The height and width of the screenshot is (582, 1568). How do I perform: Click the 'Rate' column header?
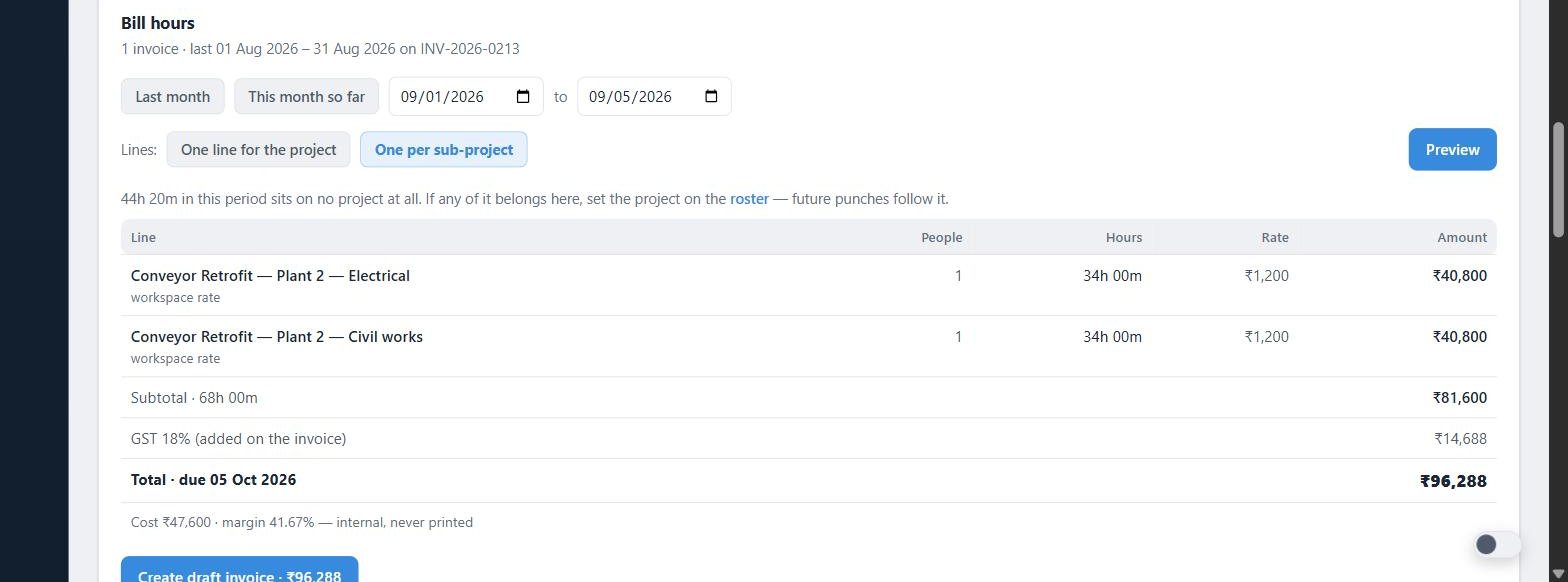point(1275,237)
